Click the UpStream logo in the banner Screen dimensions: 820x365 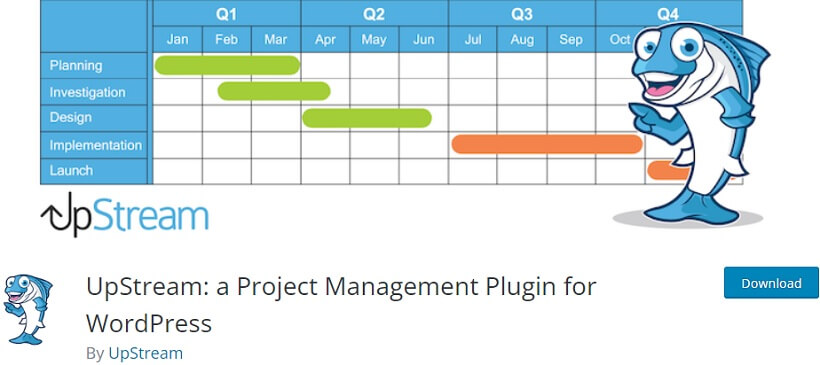(124, 215)
